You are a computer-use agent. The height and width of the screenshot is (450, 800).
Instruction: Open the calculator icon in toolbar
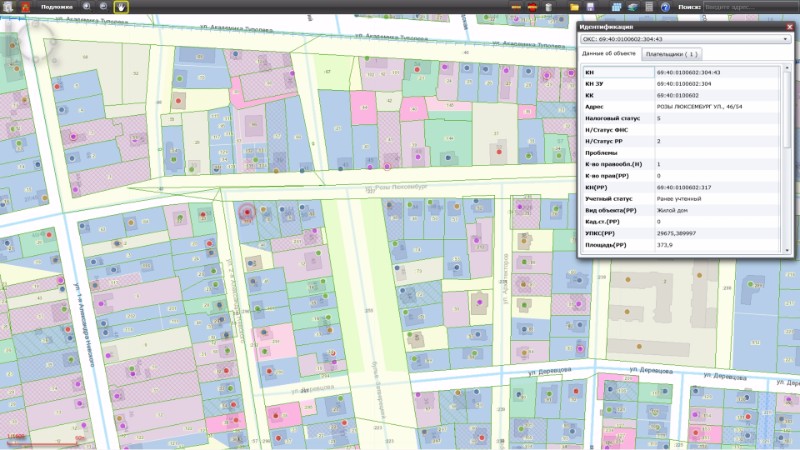coord(649,7)
